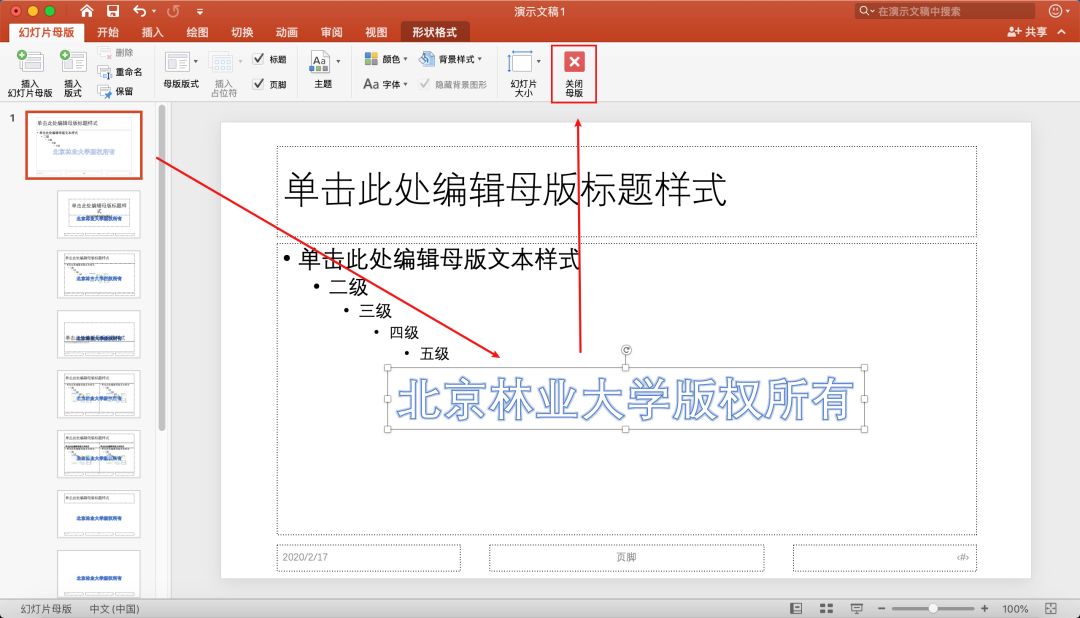Open the 主题 themes gallery
1080x618 pixels.
[x=321, y=69]
